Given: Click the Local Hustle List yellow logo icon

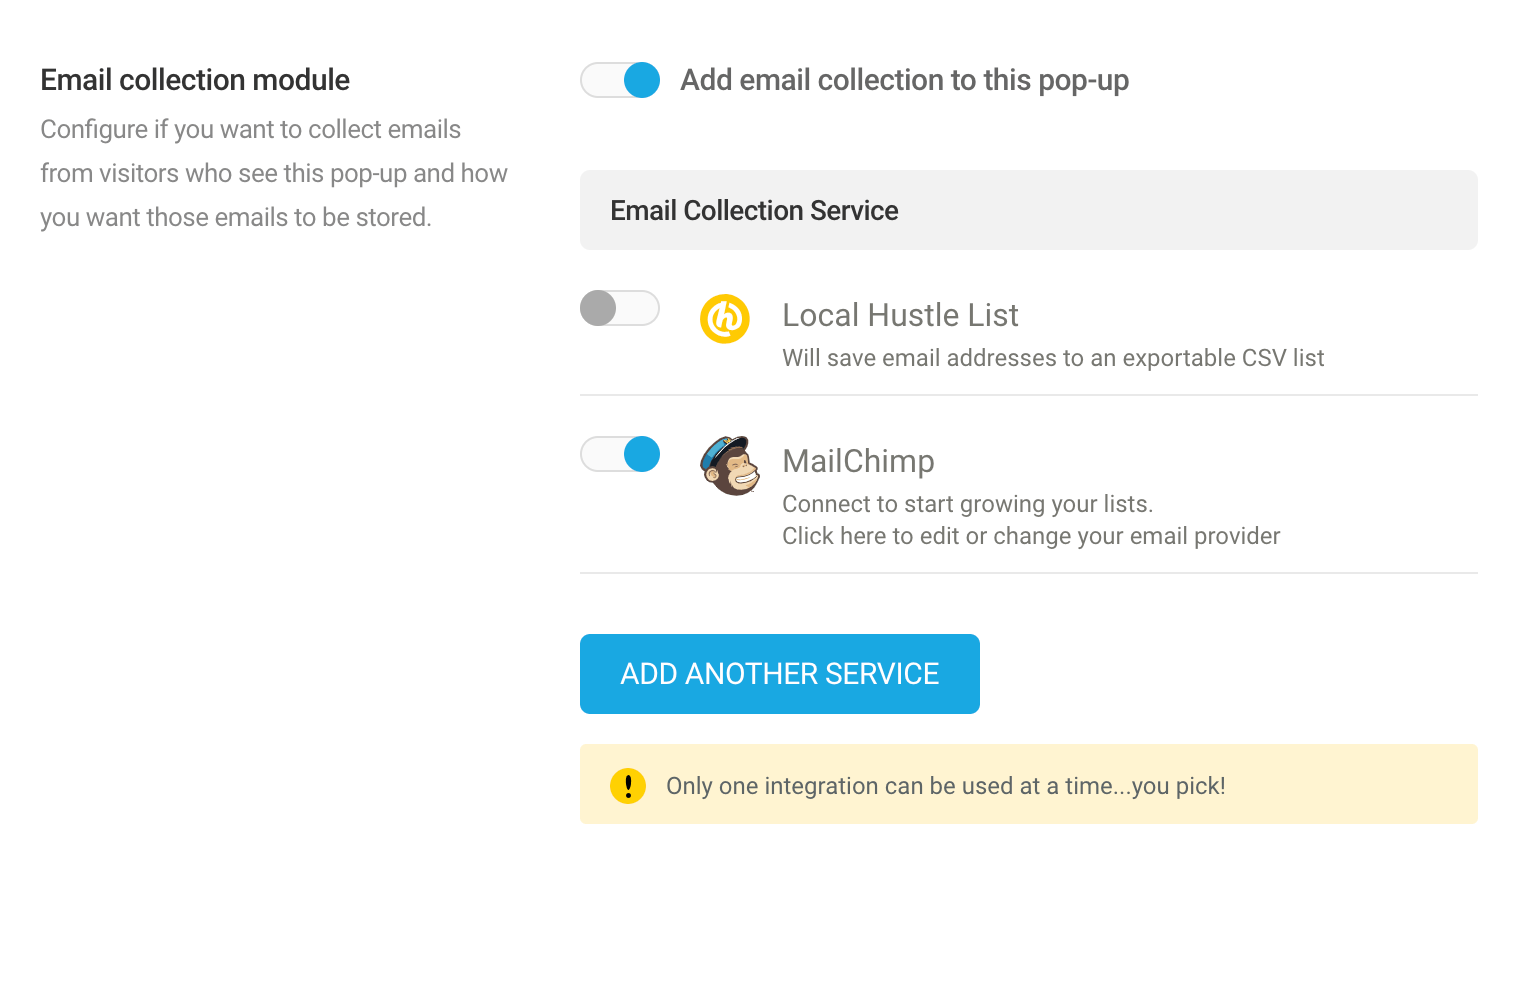Looking at the screenshot, I should pyautogui.click(x=724, y=319).
